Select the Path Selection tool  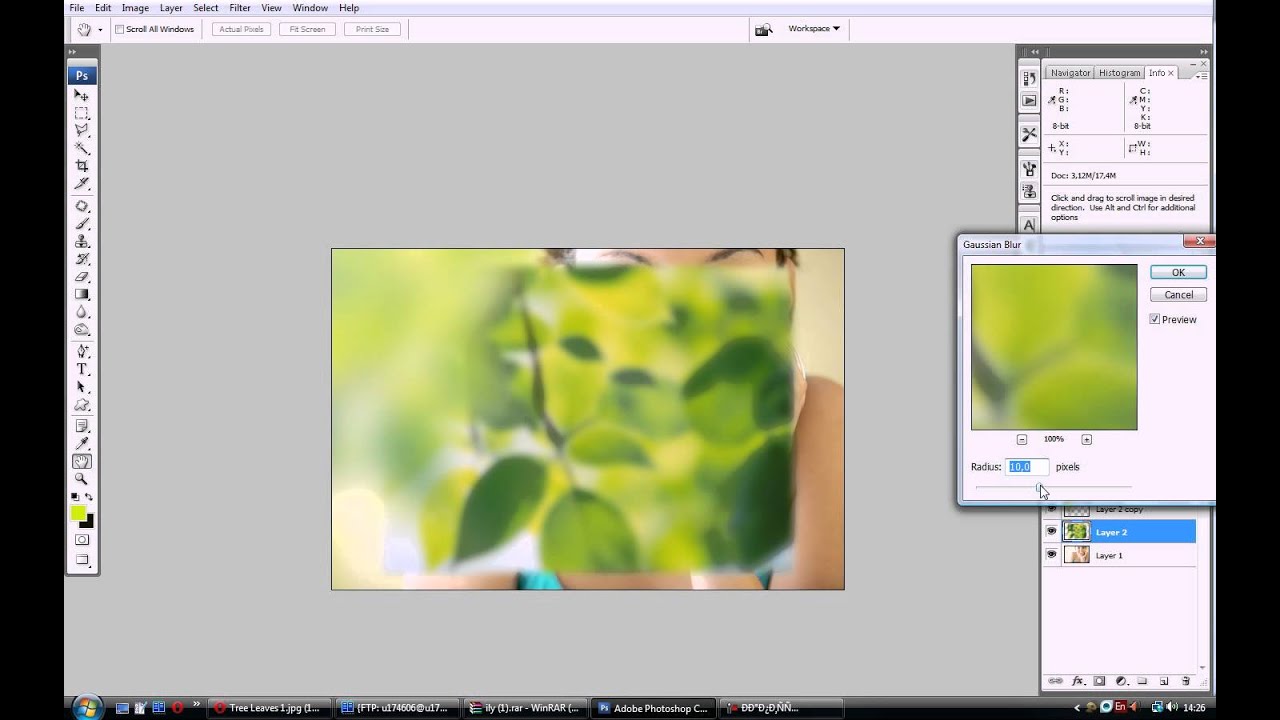pyautogui.click(x=82, y=388)
